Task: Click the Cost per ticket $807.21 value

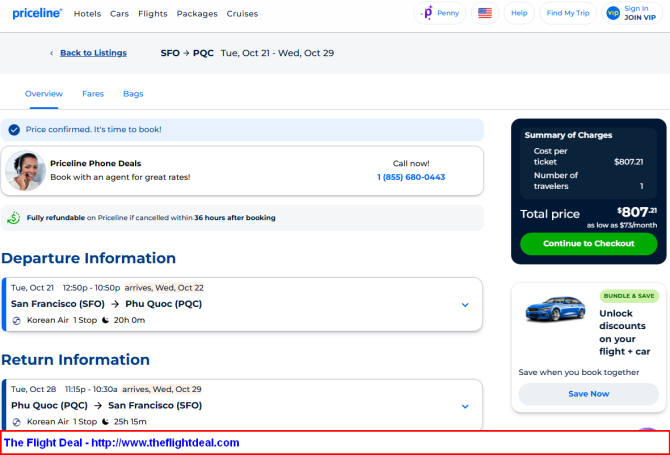Action: 628,162
